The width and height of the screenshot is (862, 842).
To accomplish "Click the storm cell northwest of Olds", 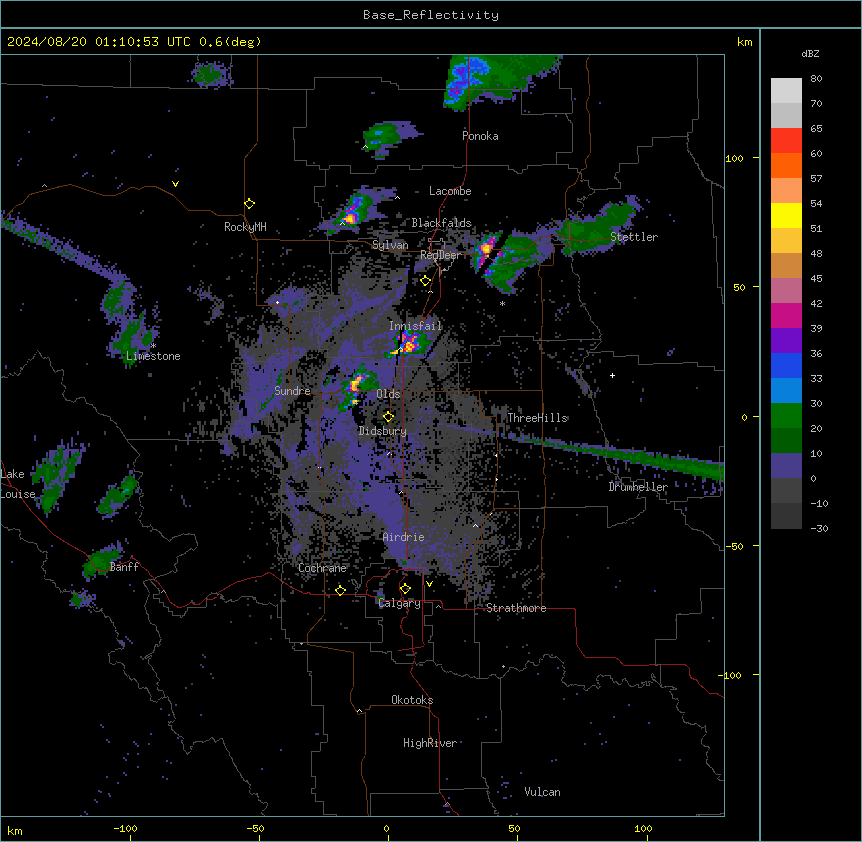I will (x=356, y=387).
